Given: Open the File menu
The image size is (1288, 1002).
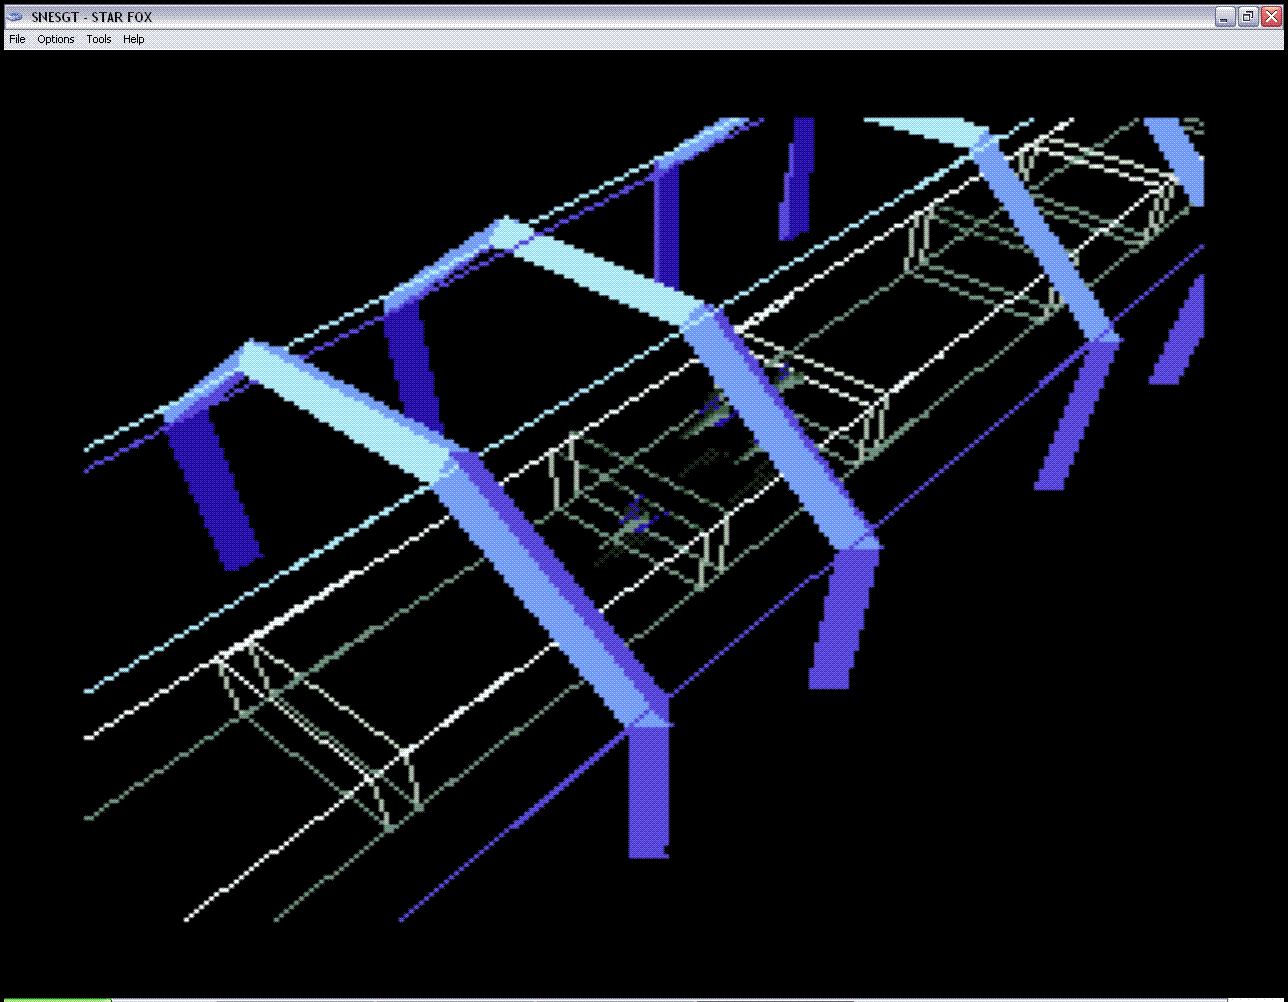Looking at the screenshot, I should click(17, 39).
